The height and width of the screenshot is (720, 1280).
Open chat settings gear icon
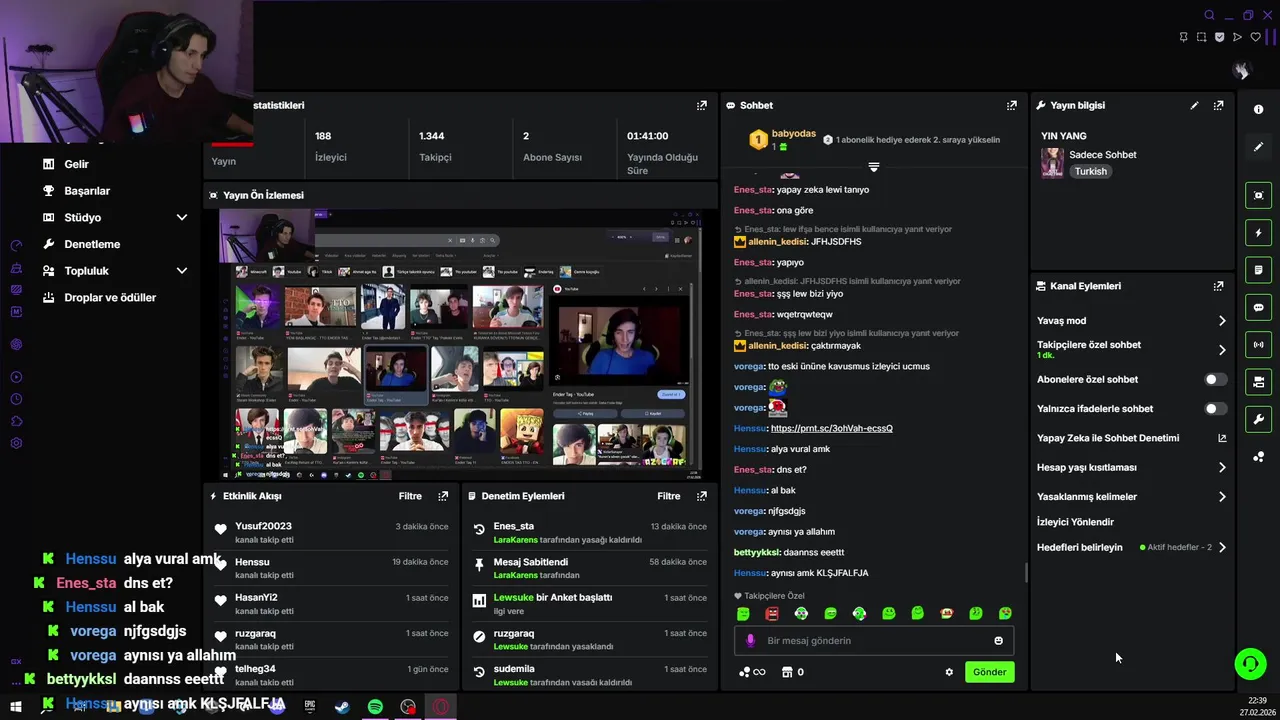(x=949, y=672)
